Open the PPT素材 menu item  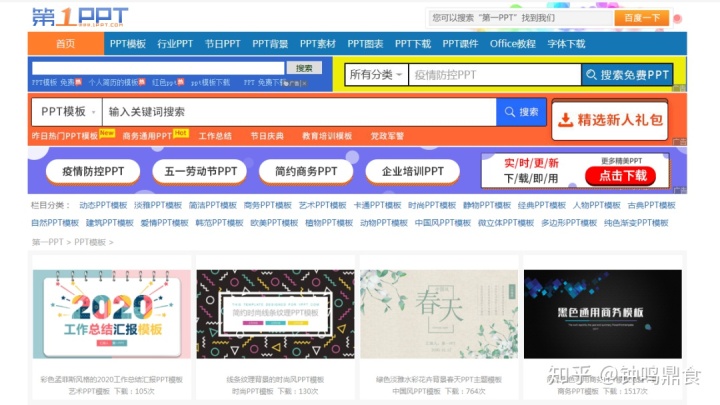click(x=318, y=44)
